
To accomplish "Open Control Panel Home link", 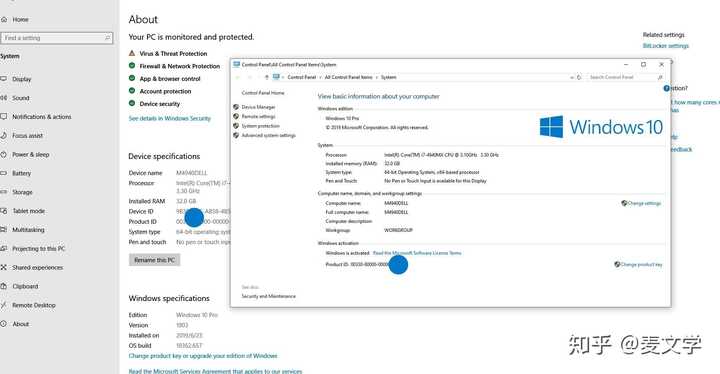I will point(263,93).
